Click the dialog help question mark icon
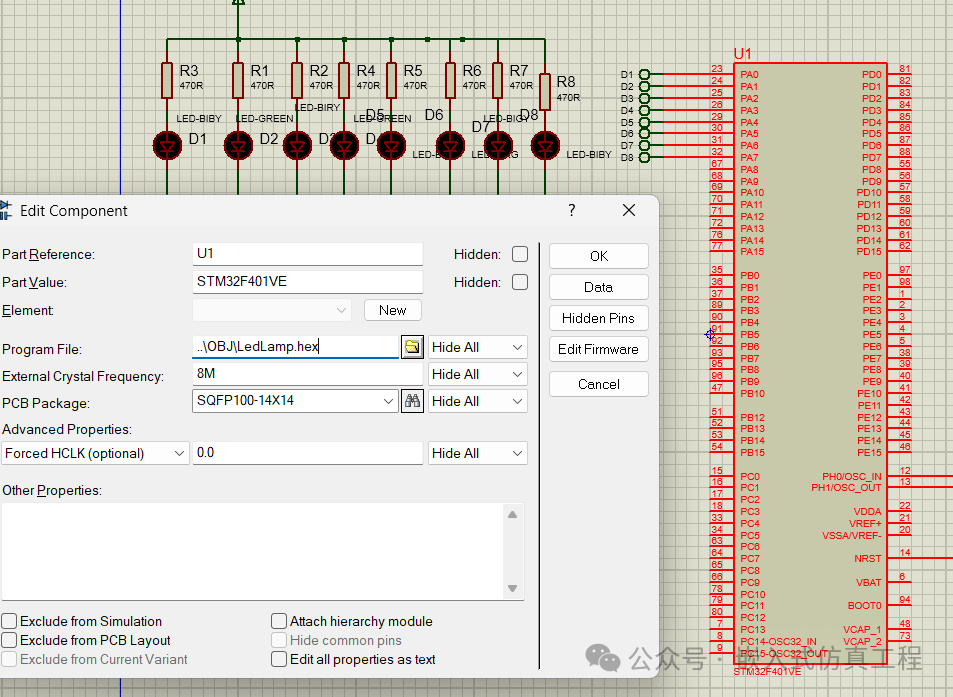The width and height of the screenshot is (953, 697). point(571,210)
